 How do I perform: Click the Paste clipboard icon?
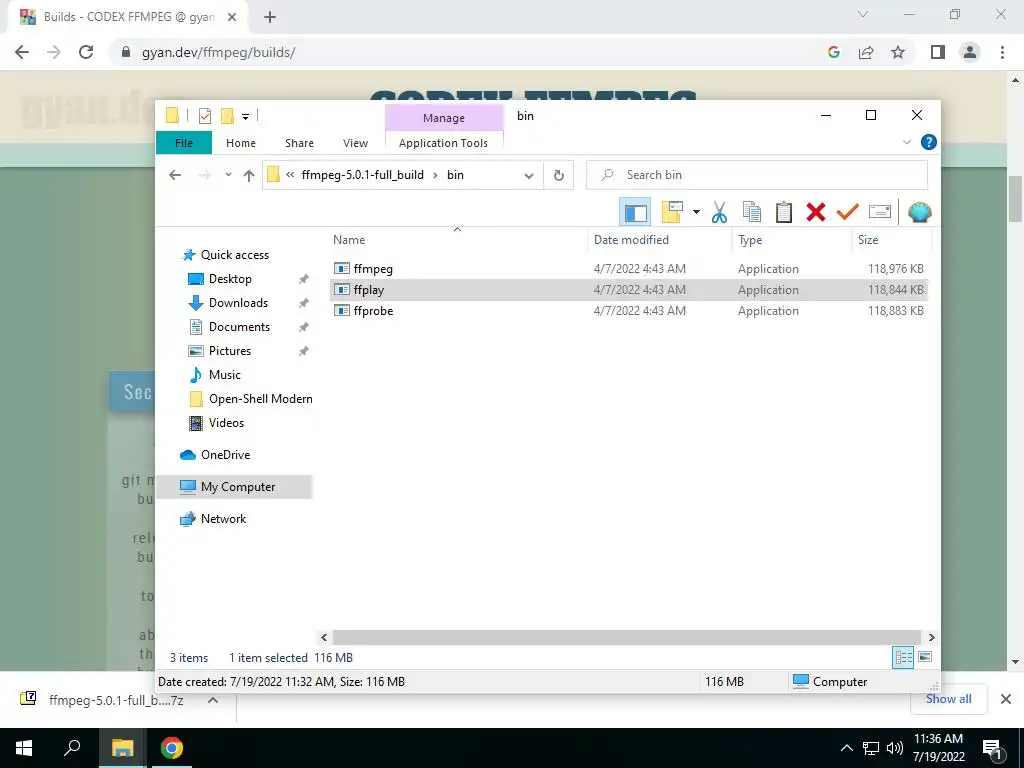pos(784,212)
